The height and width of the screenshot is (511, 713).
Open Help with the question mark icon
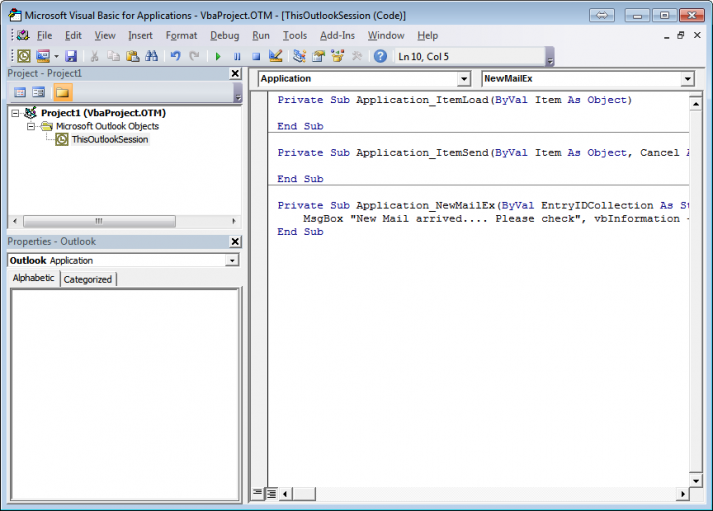tap(380, 57)
